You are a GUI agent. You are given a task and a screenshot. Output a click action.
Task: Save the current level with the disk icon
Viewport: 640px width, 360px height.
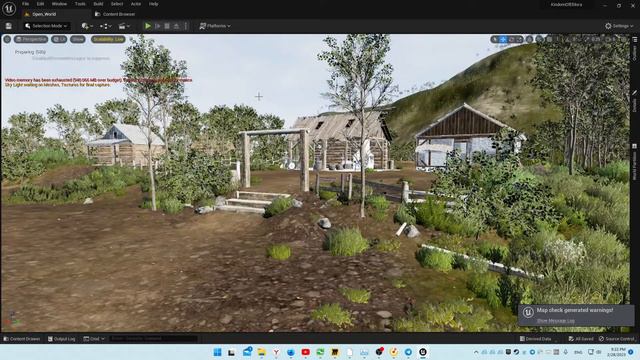(9, 26)
